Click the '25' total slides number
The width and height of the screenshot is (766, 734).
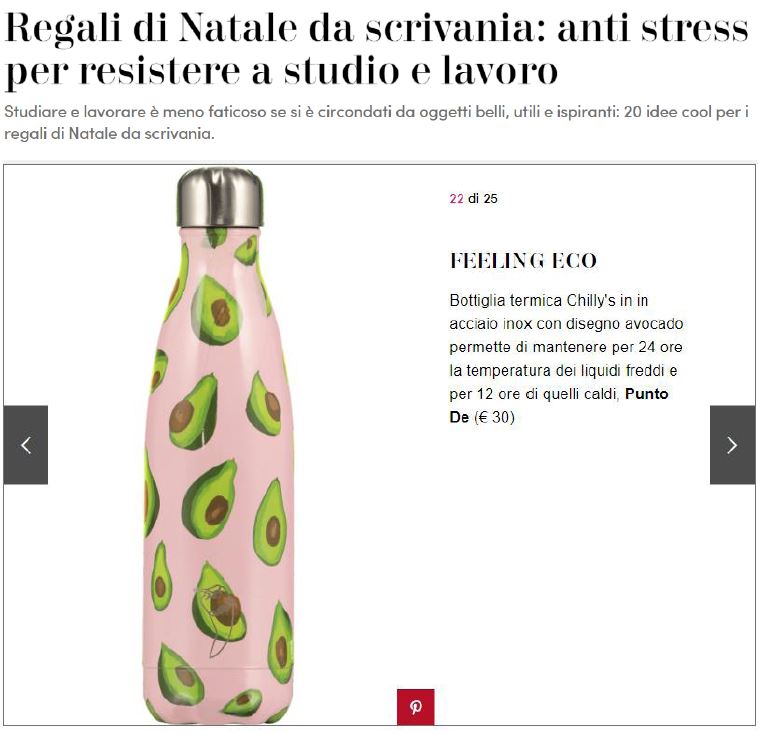[x=490, y=198]
